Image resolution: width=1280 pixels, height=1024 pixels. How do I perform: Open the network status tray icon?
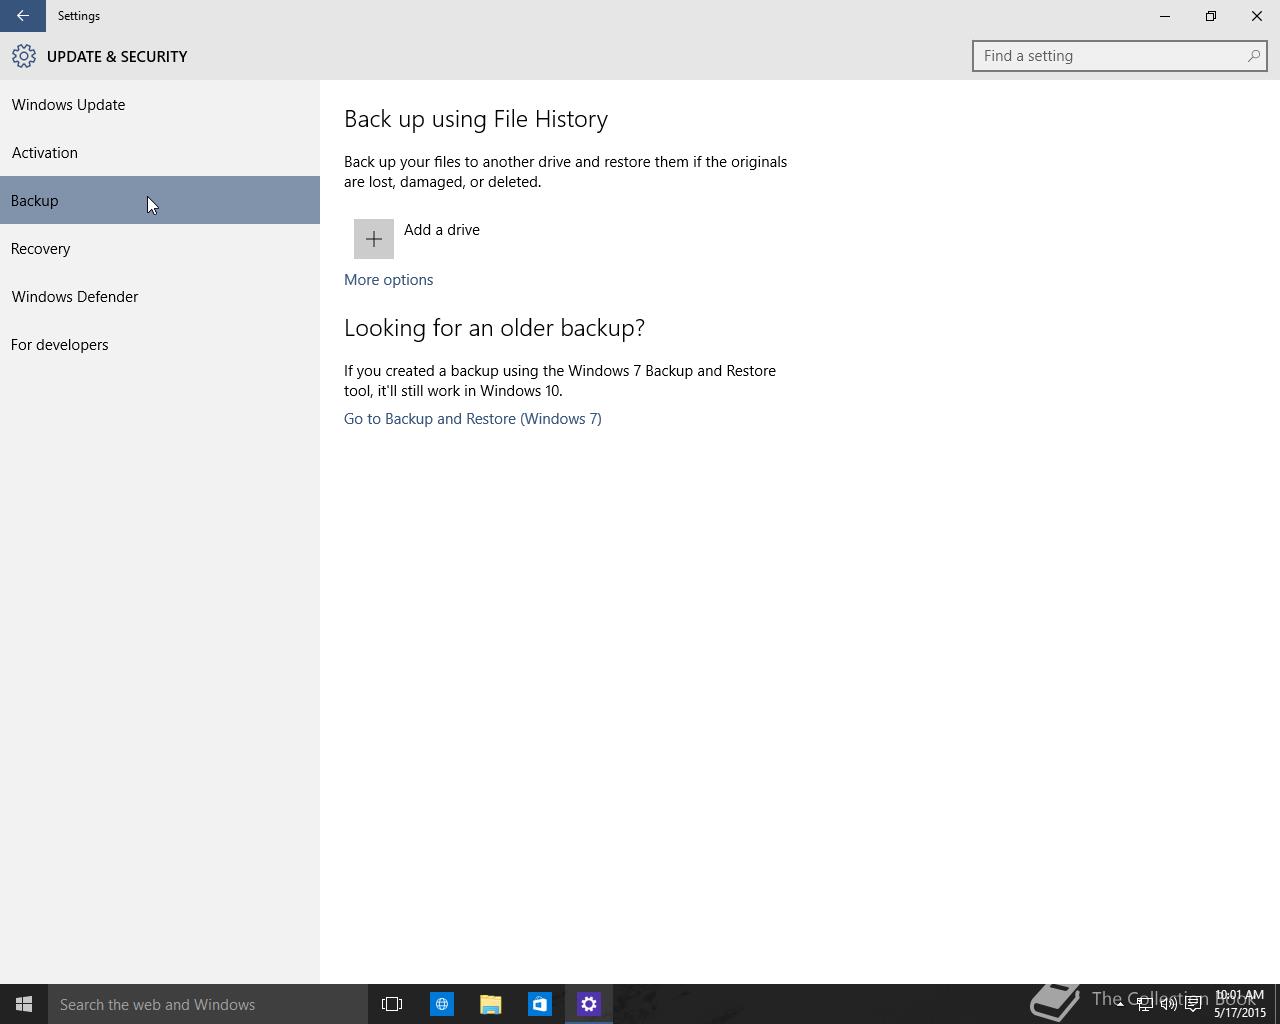pyautogui.click(x=1144, y=1004)
